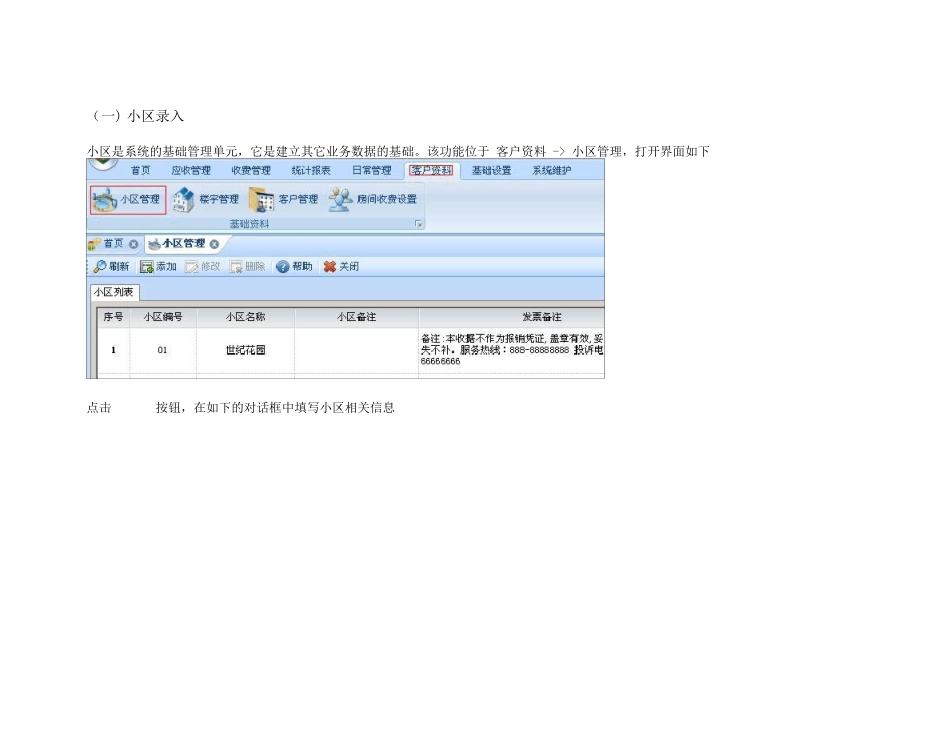950x735 pixels.
Task: Select the 01 小区编号 cell
Action: (x=162, y=350)
